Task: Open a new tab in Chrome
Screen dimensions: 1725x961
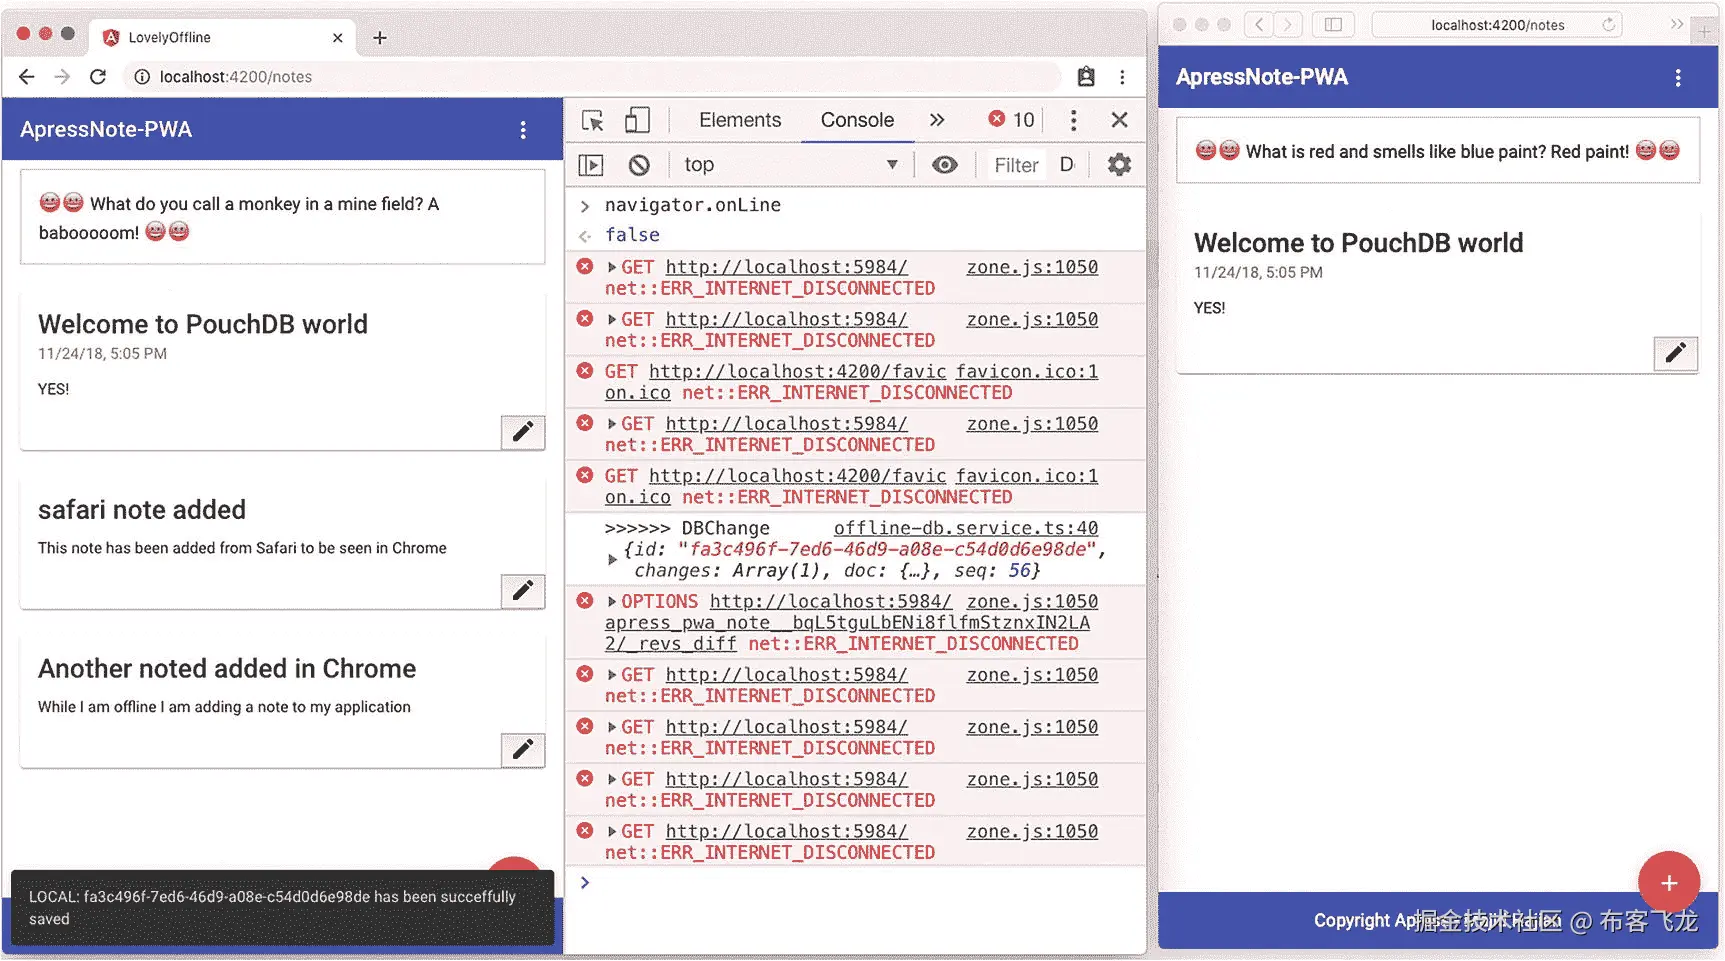Action: (380, 38)
